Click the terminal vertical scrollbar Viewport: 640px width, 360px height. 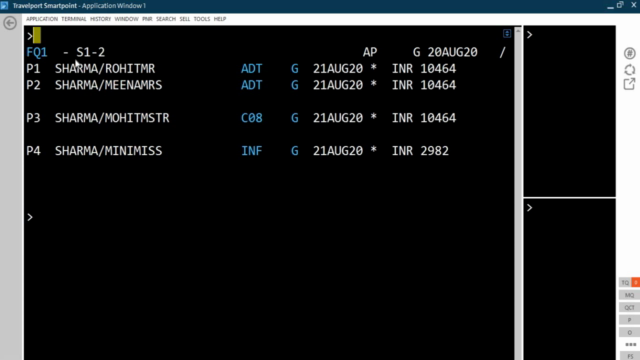518,193
